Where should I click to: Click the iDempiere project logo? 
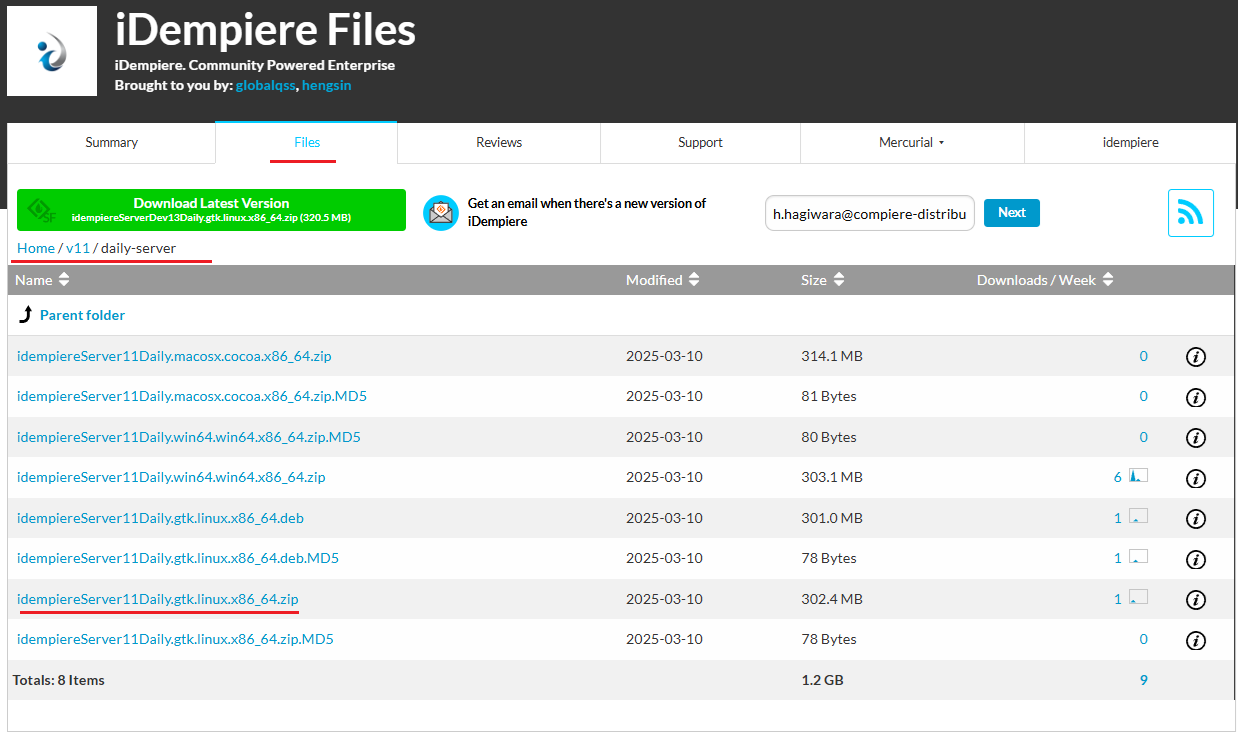51,50
